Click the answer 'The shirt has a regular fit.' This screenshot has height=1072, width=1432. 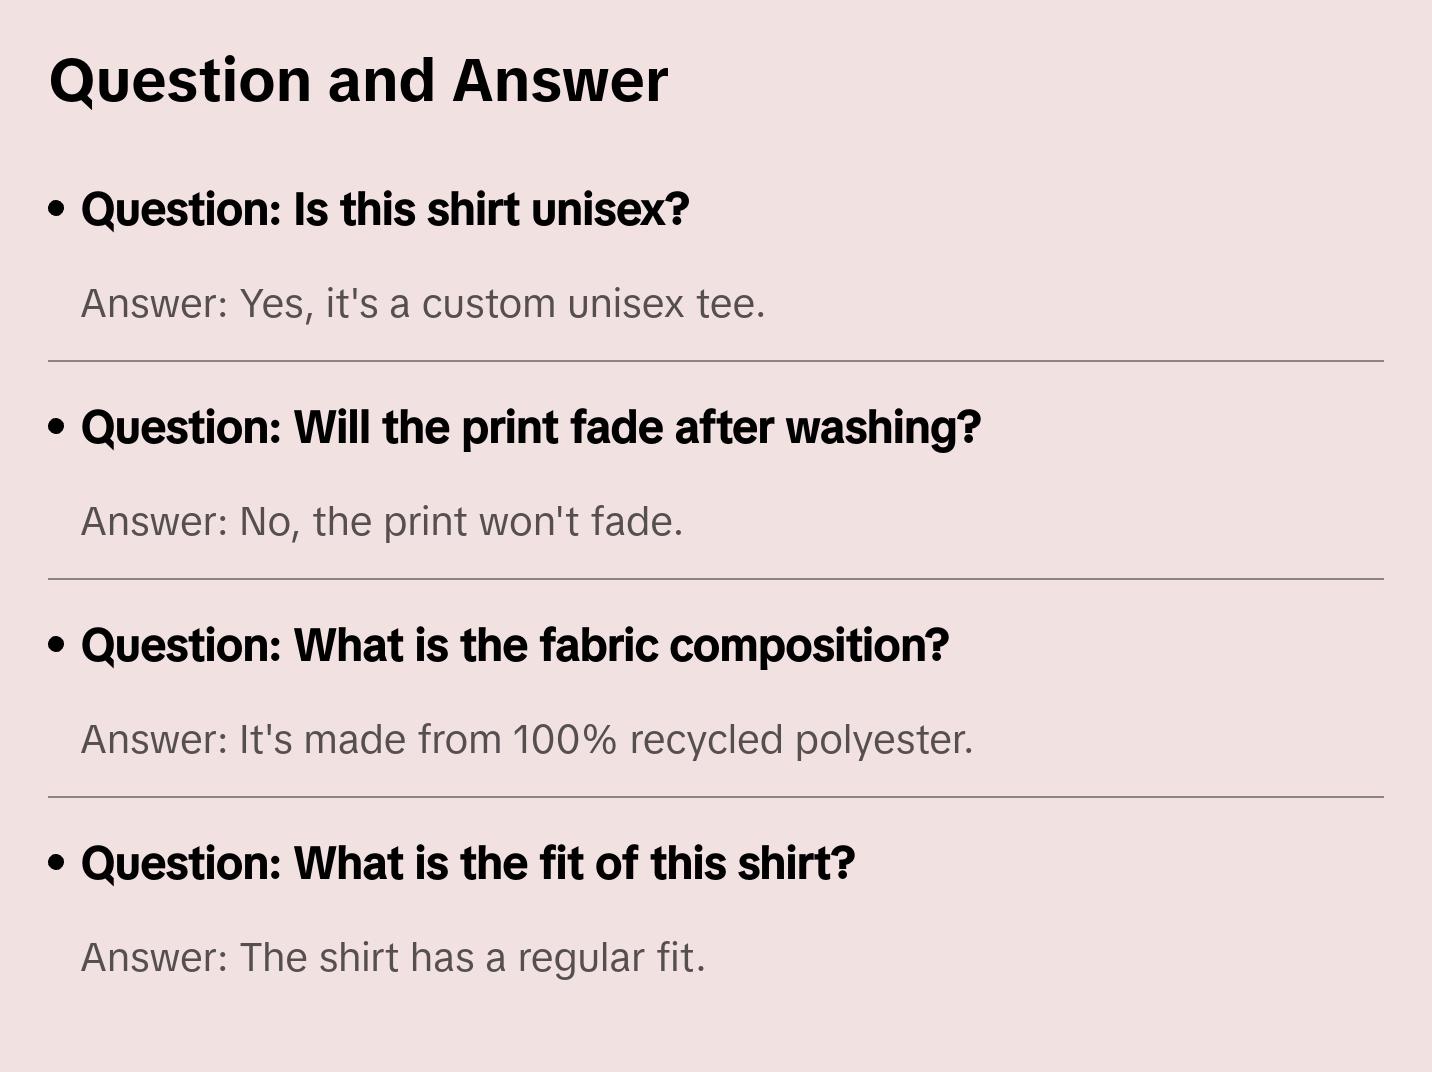393,958
